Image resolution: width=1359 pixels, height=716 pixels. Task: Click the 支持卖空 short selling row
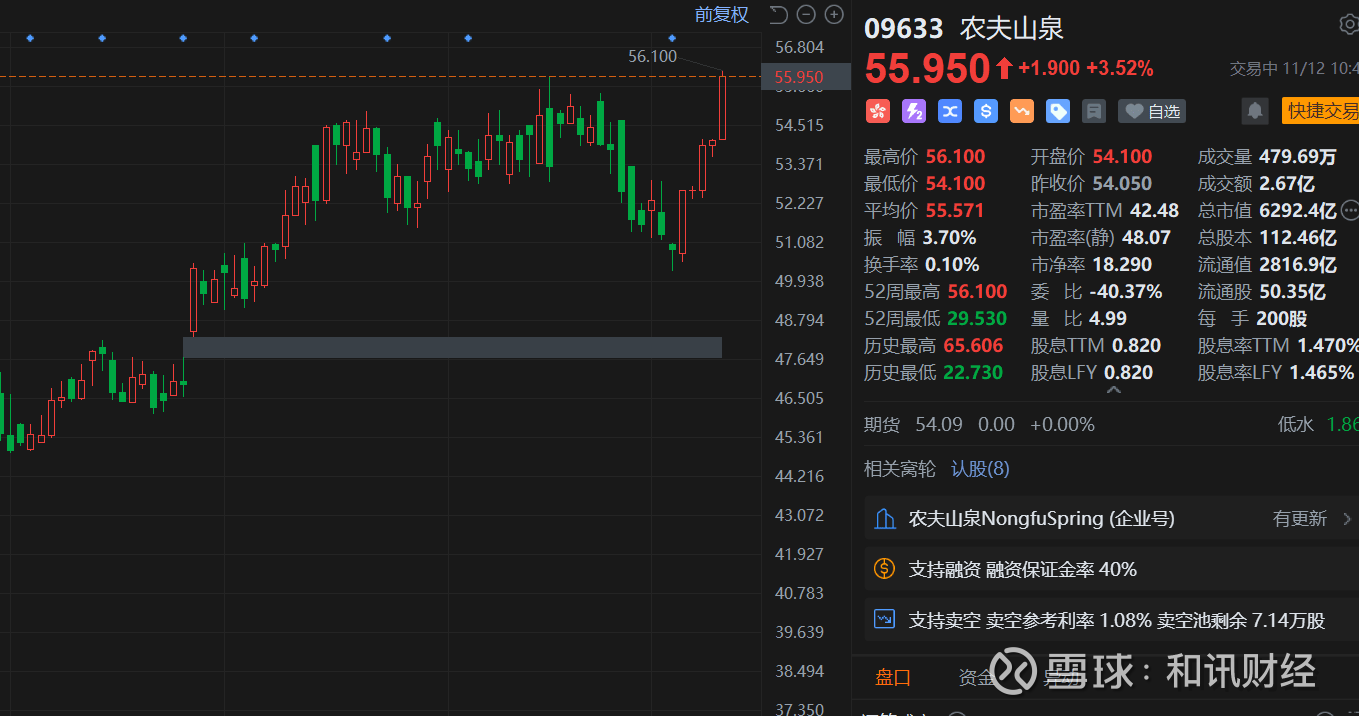click(x=1111, y=620)
